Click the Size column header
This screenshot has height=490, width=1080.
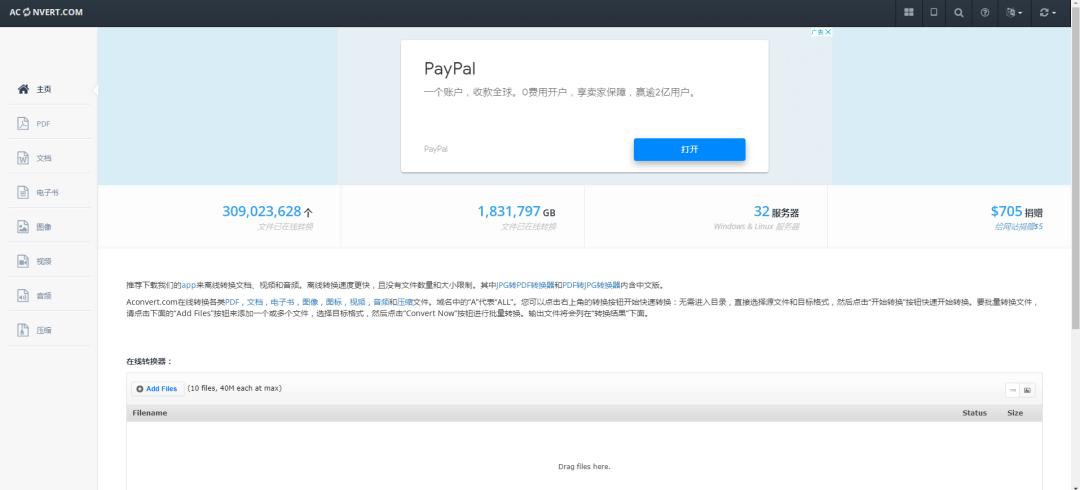click(1015, 413)
